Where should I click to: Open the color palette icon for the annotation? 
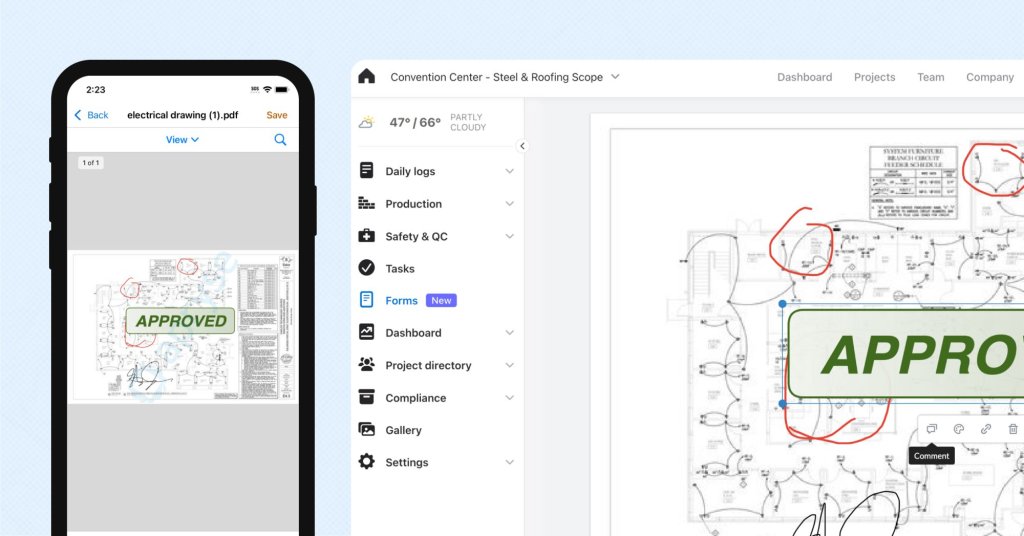[958, 429]
